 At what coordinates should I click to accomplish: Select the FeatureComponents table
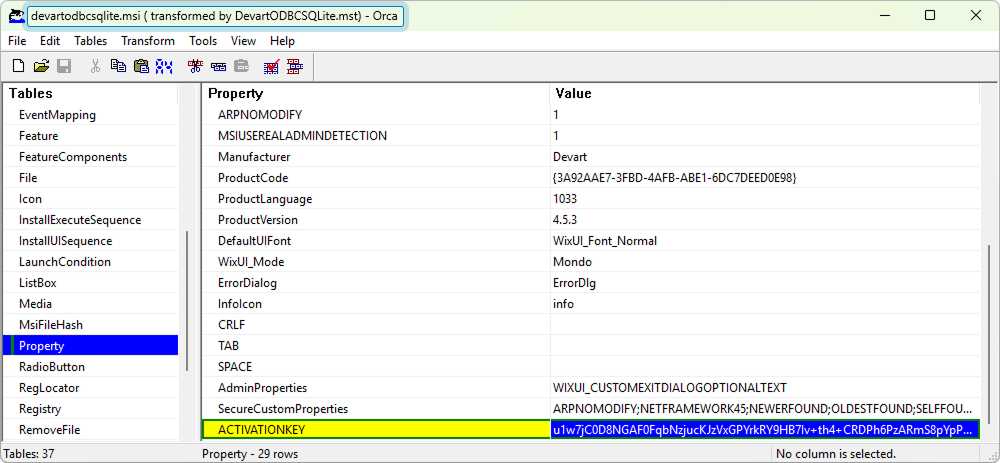[73, 157]
